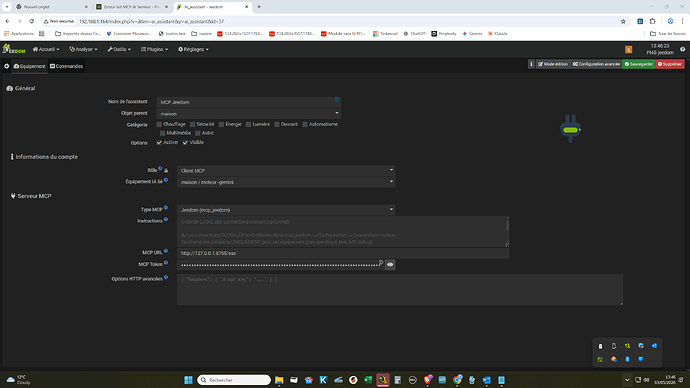Image resolution: width=690 pixels, height=388 pixels.
Task: Tick the Lumière category checkbox
Action: pos(248,124)
